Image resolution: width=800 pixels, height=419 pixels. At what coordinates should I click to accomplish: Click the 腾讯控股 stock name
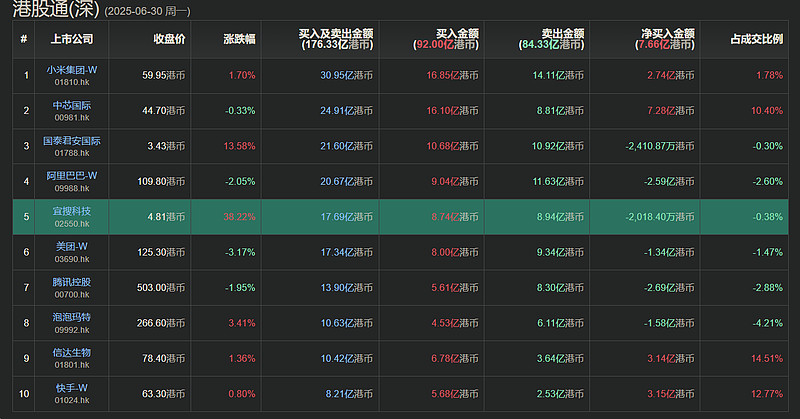point(71,282)
